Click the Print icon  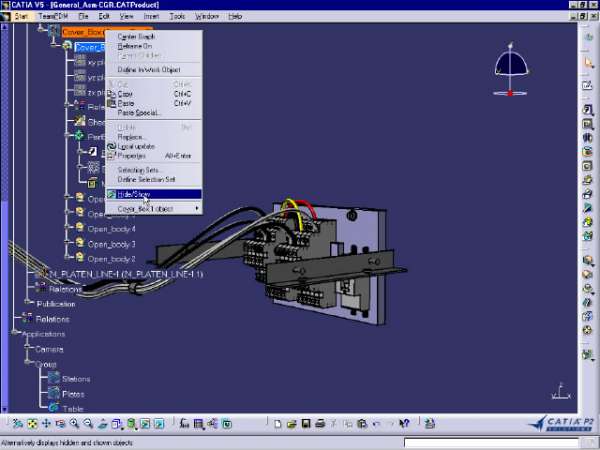point(320,424)
